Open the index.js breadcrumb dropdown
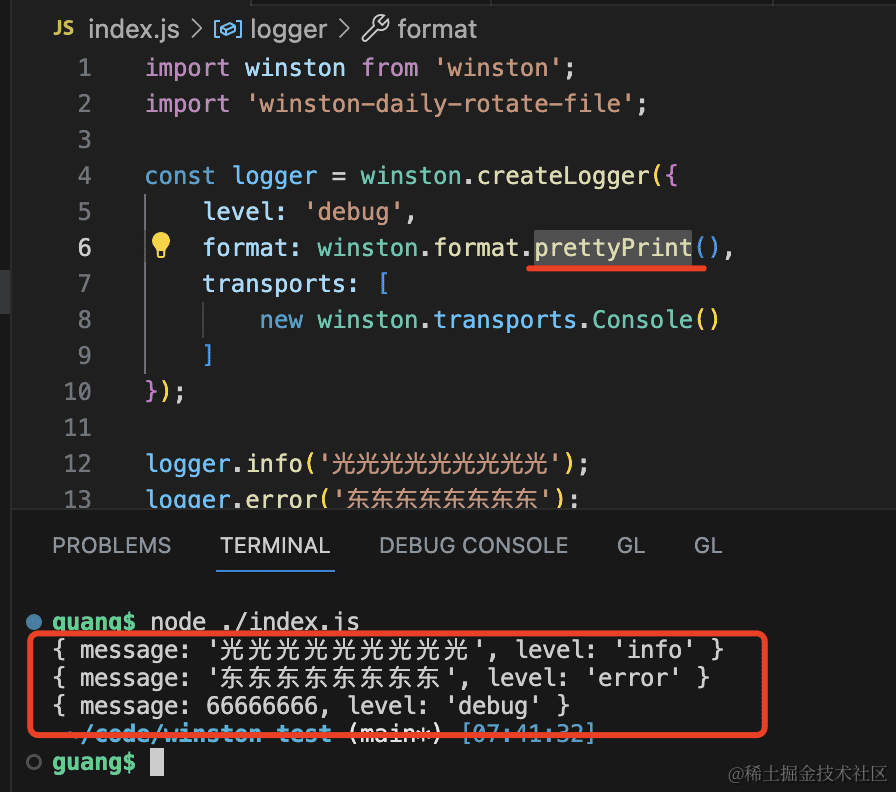896x792 pixels. coord(133,30)
